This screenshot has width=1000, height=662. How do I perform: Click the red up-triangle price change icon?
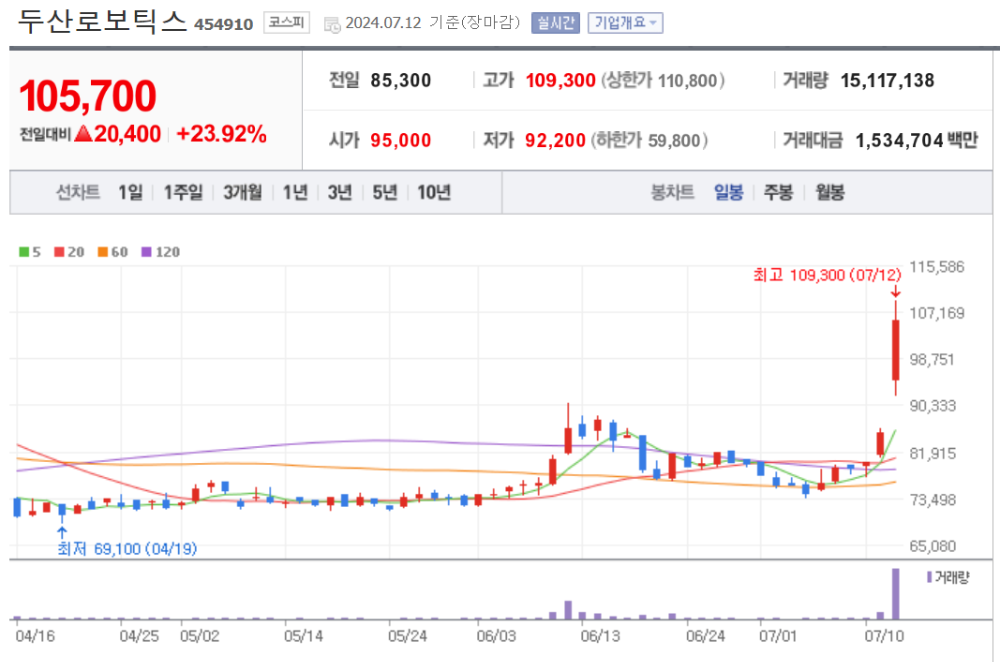(84, 133)
